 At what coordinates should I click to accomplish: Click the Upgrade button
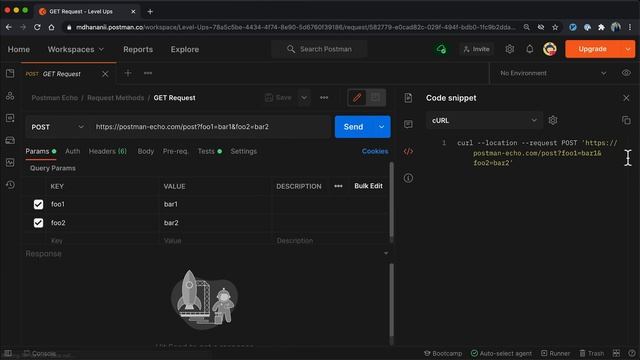[593, 49]
